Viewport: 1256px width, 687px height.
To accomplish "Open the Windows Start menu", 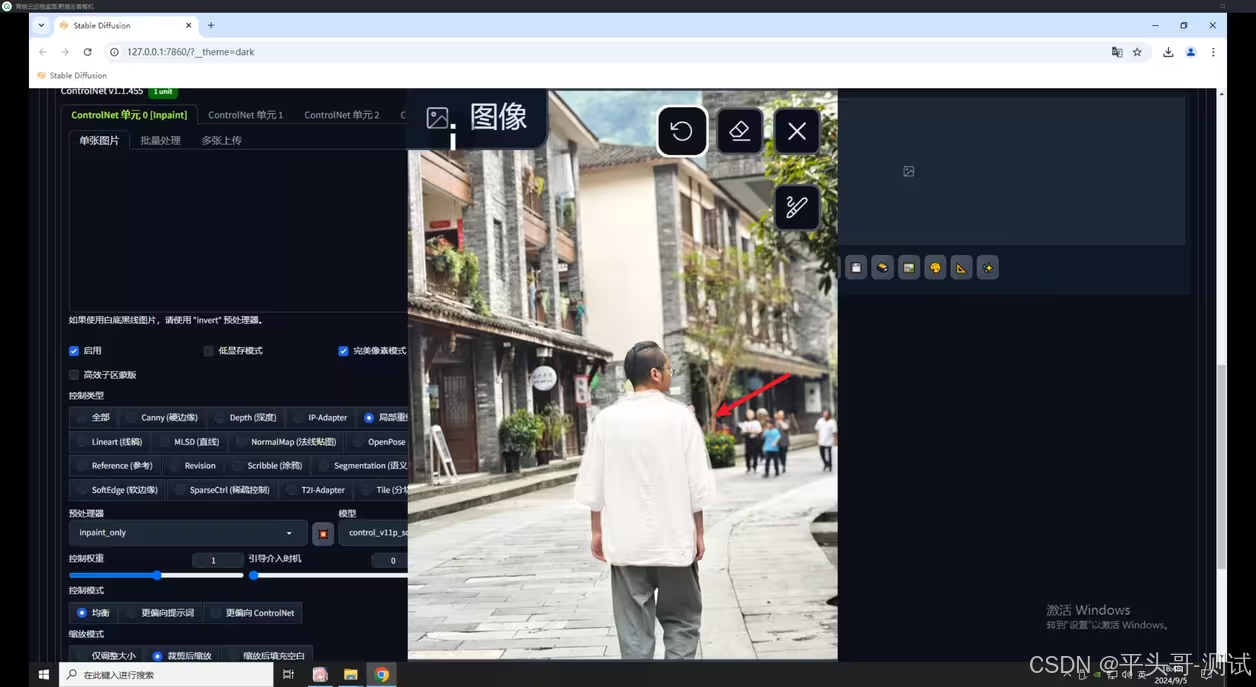I will click(x=43, y=675).
